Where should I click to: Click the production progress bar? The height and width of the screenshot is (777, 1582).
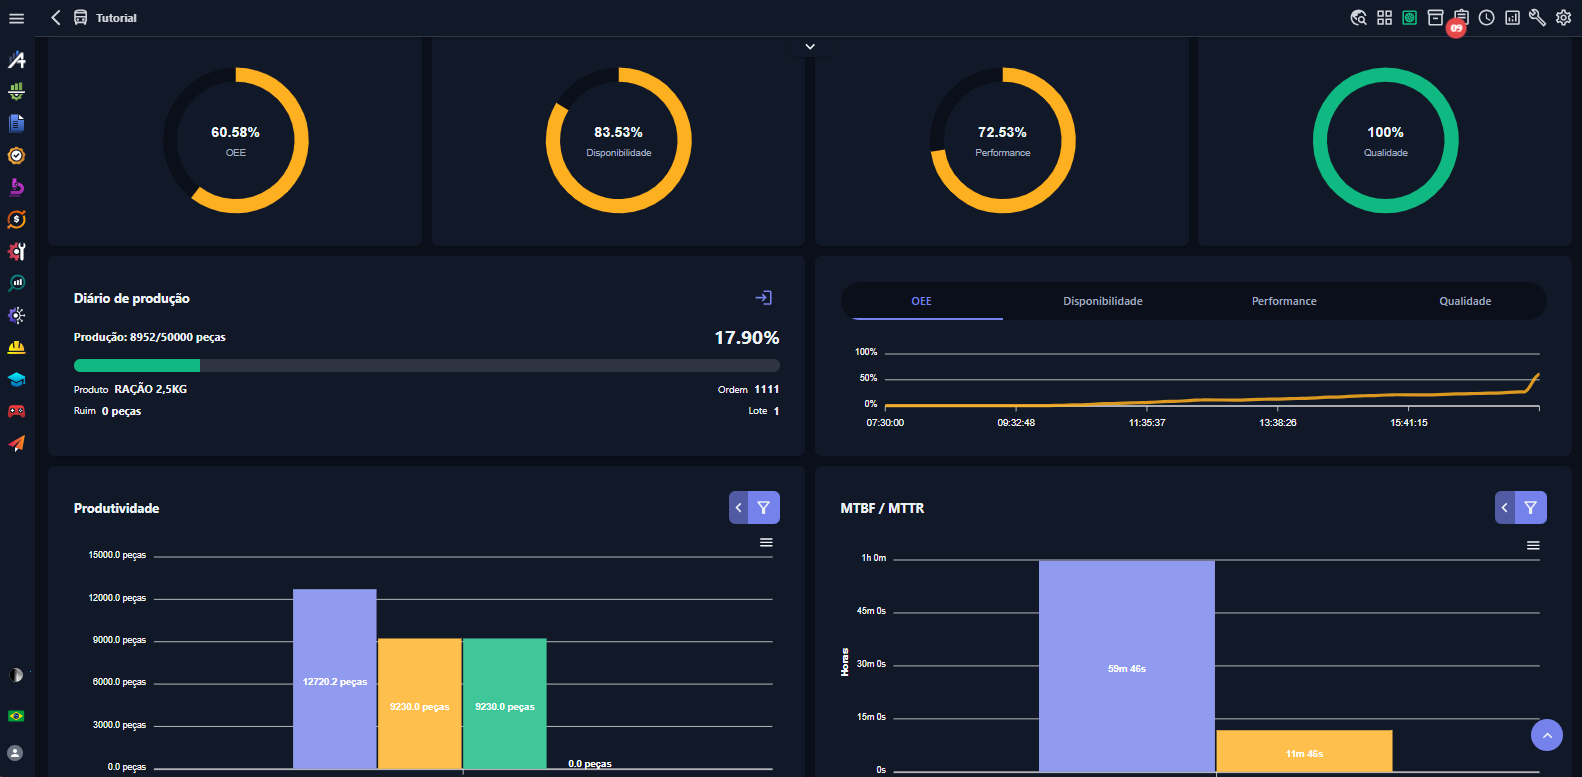click(427, 366)
